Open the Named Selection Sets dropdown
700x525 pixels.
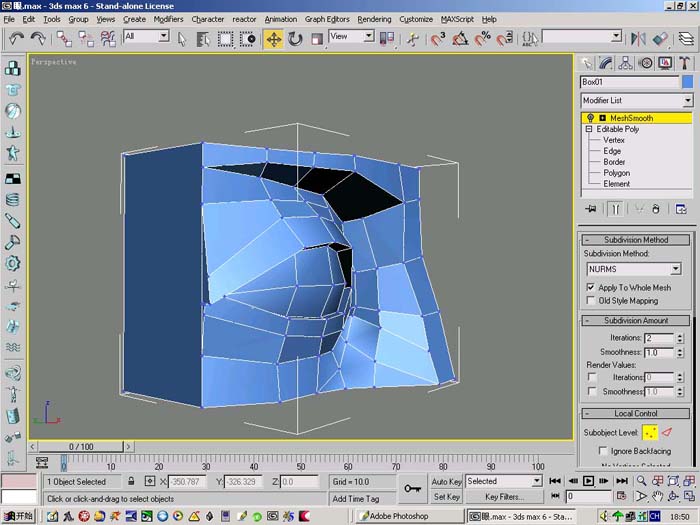pyautogui.click(x=616, y=36)
